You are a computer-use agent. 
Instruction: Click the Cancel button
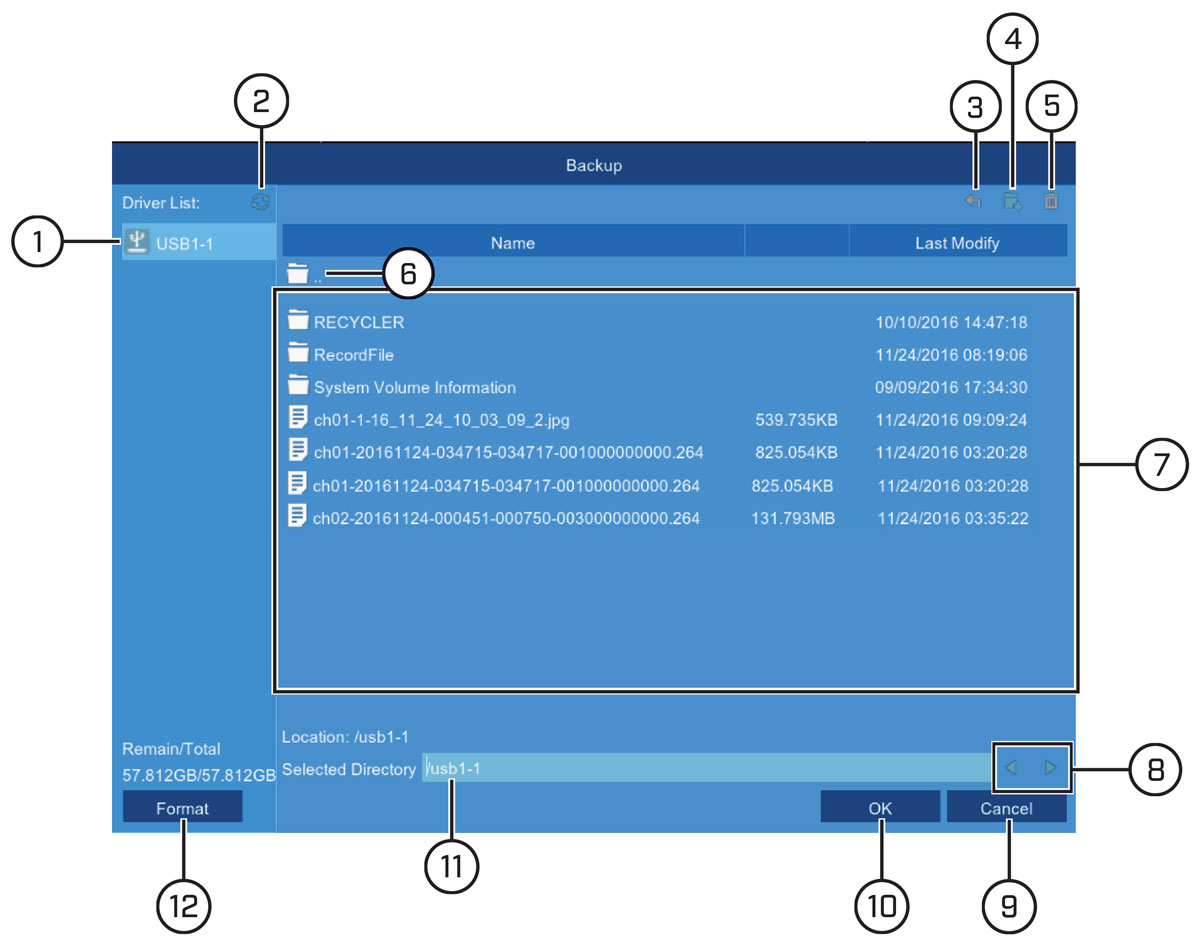tap(1006, 808)
